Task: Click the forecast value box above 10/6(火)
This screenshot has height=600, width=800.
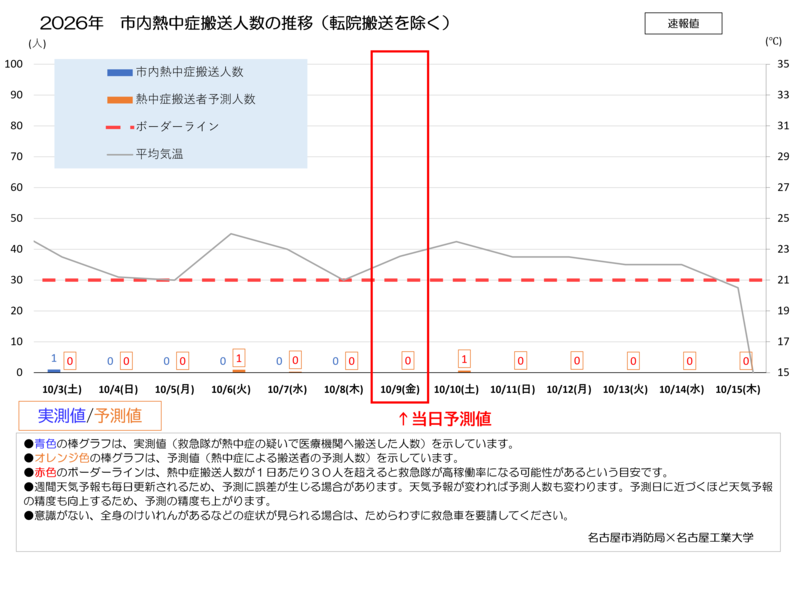Action: (x=239, y=358)
